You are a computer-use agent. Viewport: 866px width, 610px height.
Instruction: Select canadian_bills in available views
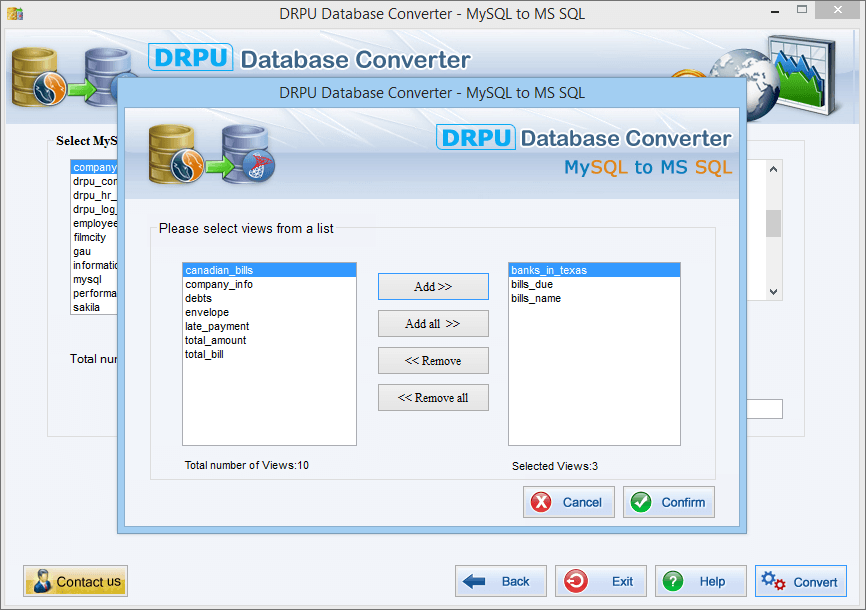(x=270, y=270)
